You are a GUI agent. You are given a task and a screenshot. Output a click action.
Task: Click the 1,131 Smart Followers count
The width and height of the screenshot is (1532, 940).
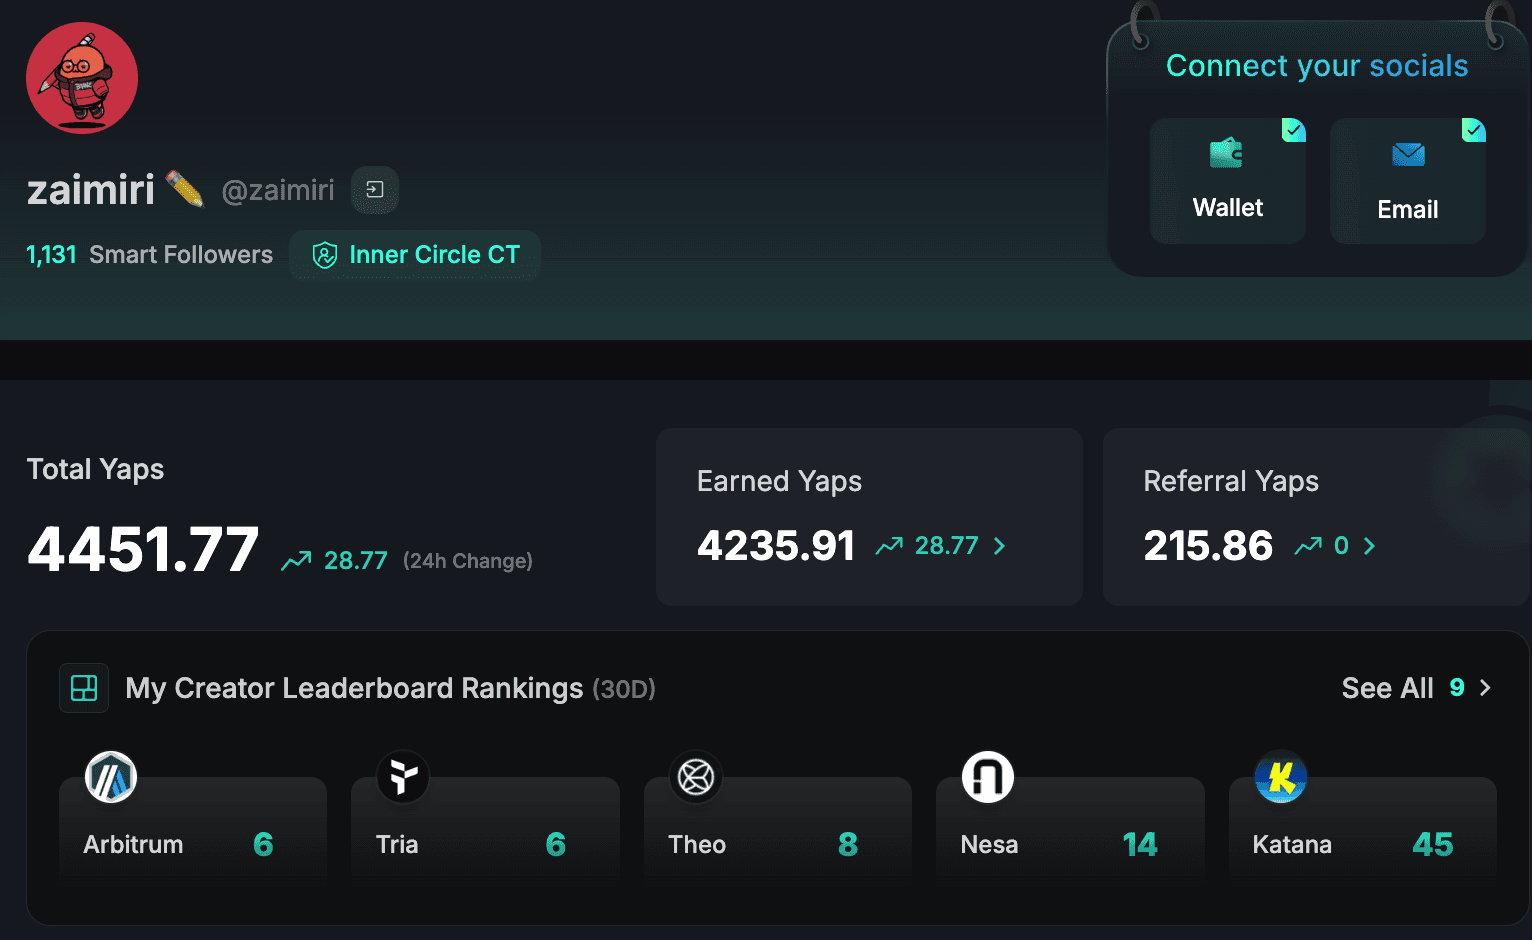coord(149,255)
